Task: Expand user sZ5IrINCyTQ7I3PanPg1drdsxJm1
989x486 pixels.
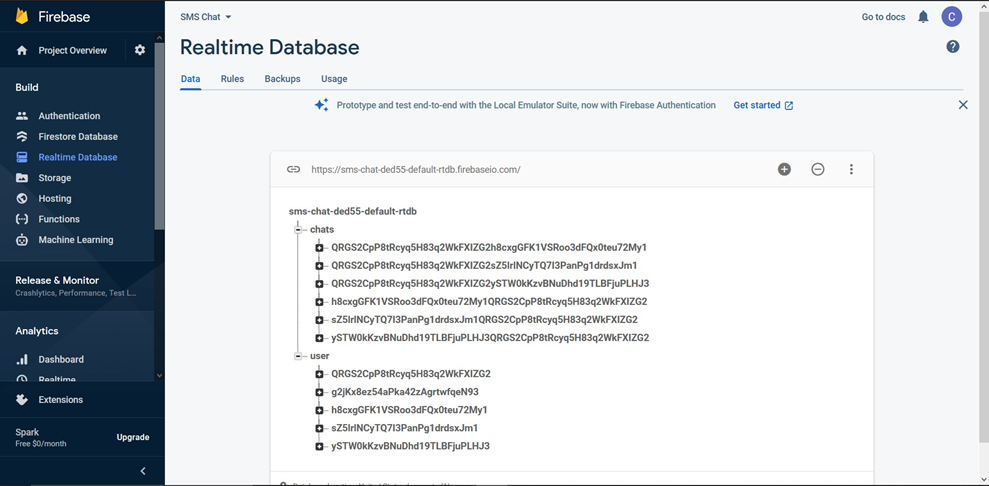Action: pos(320,429)
